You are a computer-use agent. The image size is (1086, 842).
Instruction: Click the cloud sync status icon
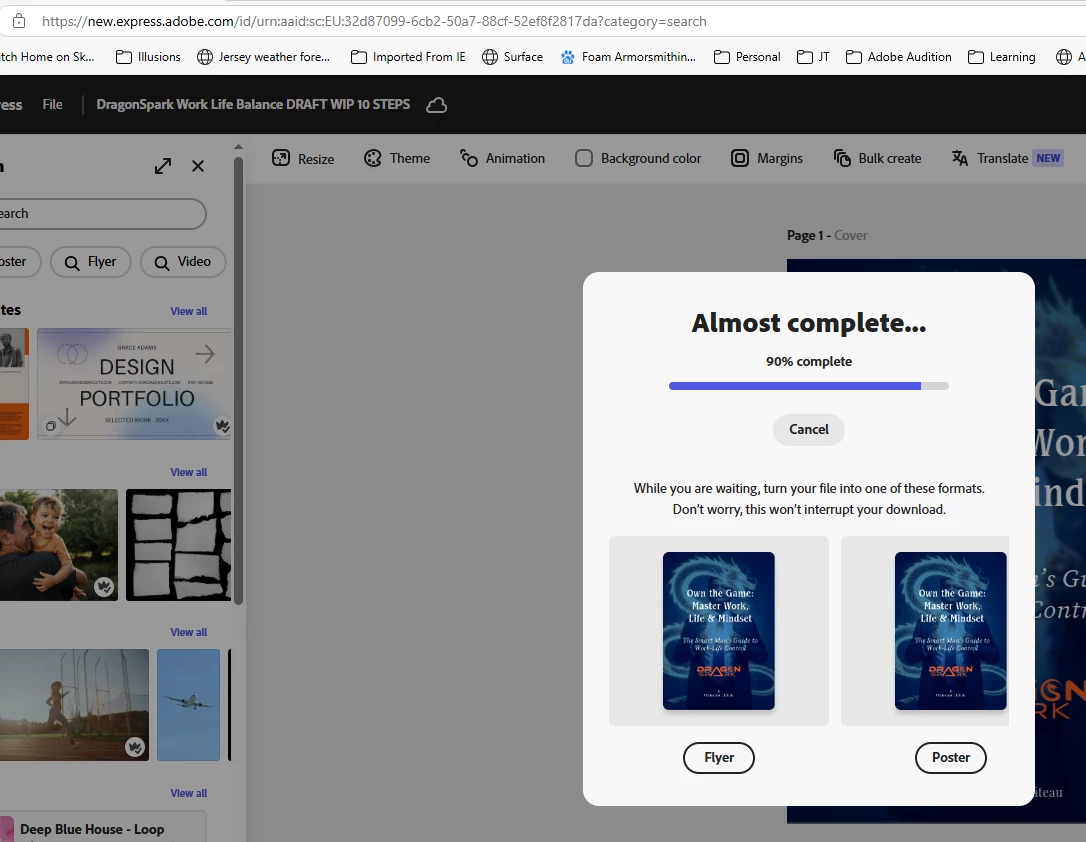436,105
